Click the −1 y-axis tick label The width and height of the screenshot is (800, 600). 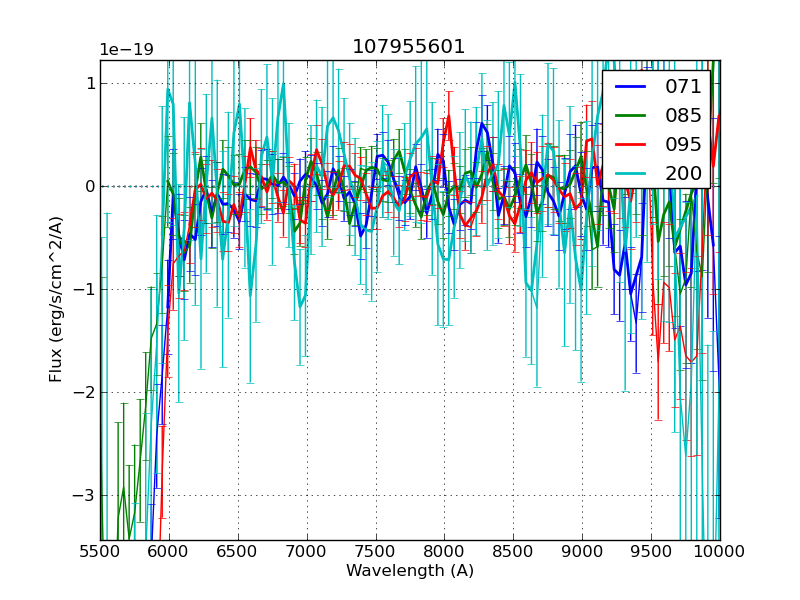pos(84,289)
